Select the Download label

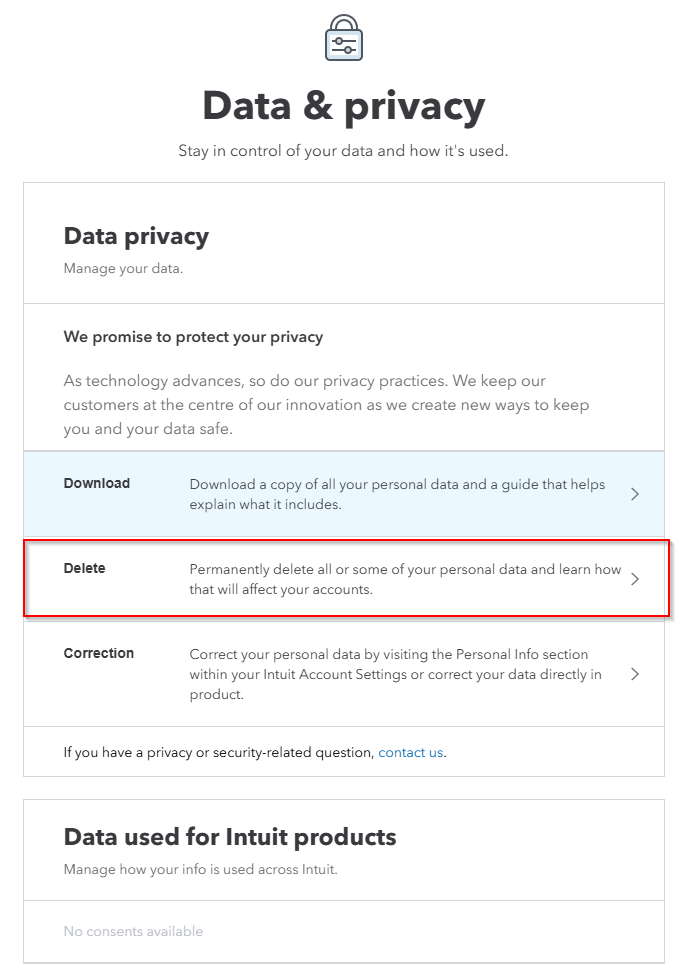pyautogui.click(x=97, y=483)
